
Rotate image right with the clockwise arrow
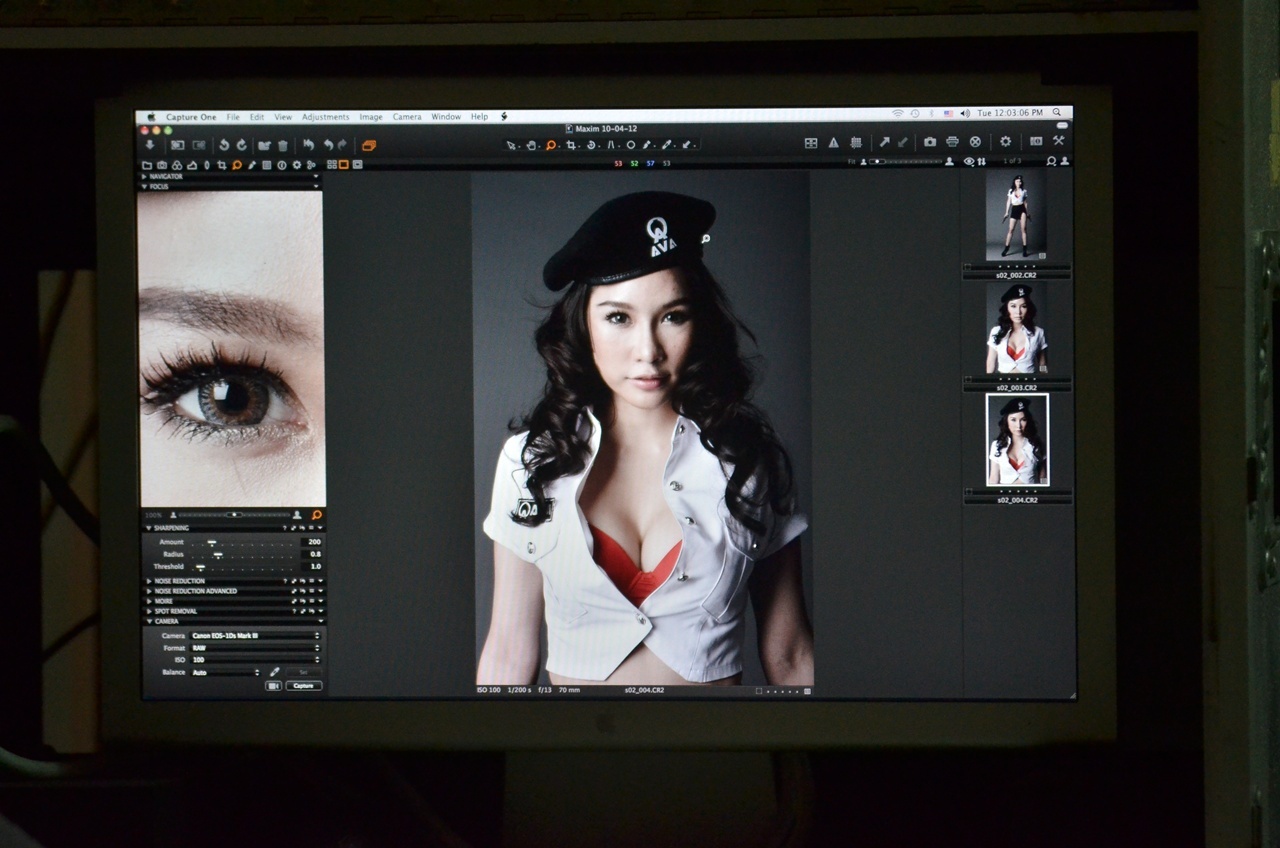tap(241, 145)
